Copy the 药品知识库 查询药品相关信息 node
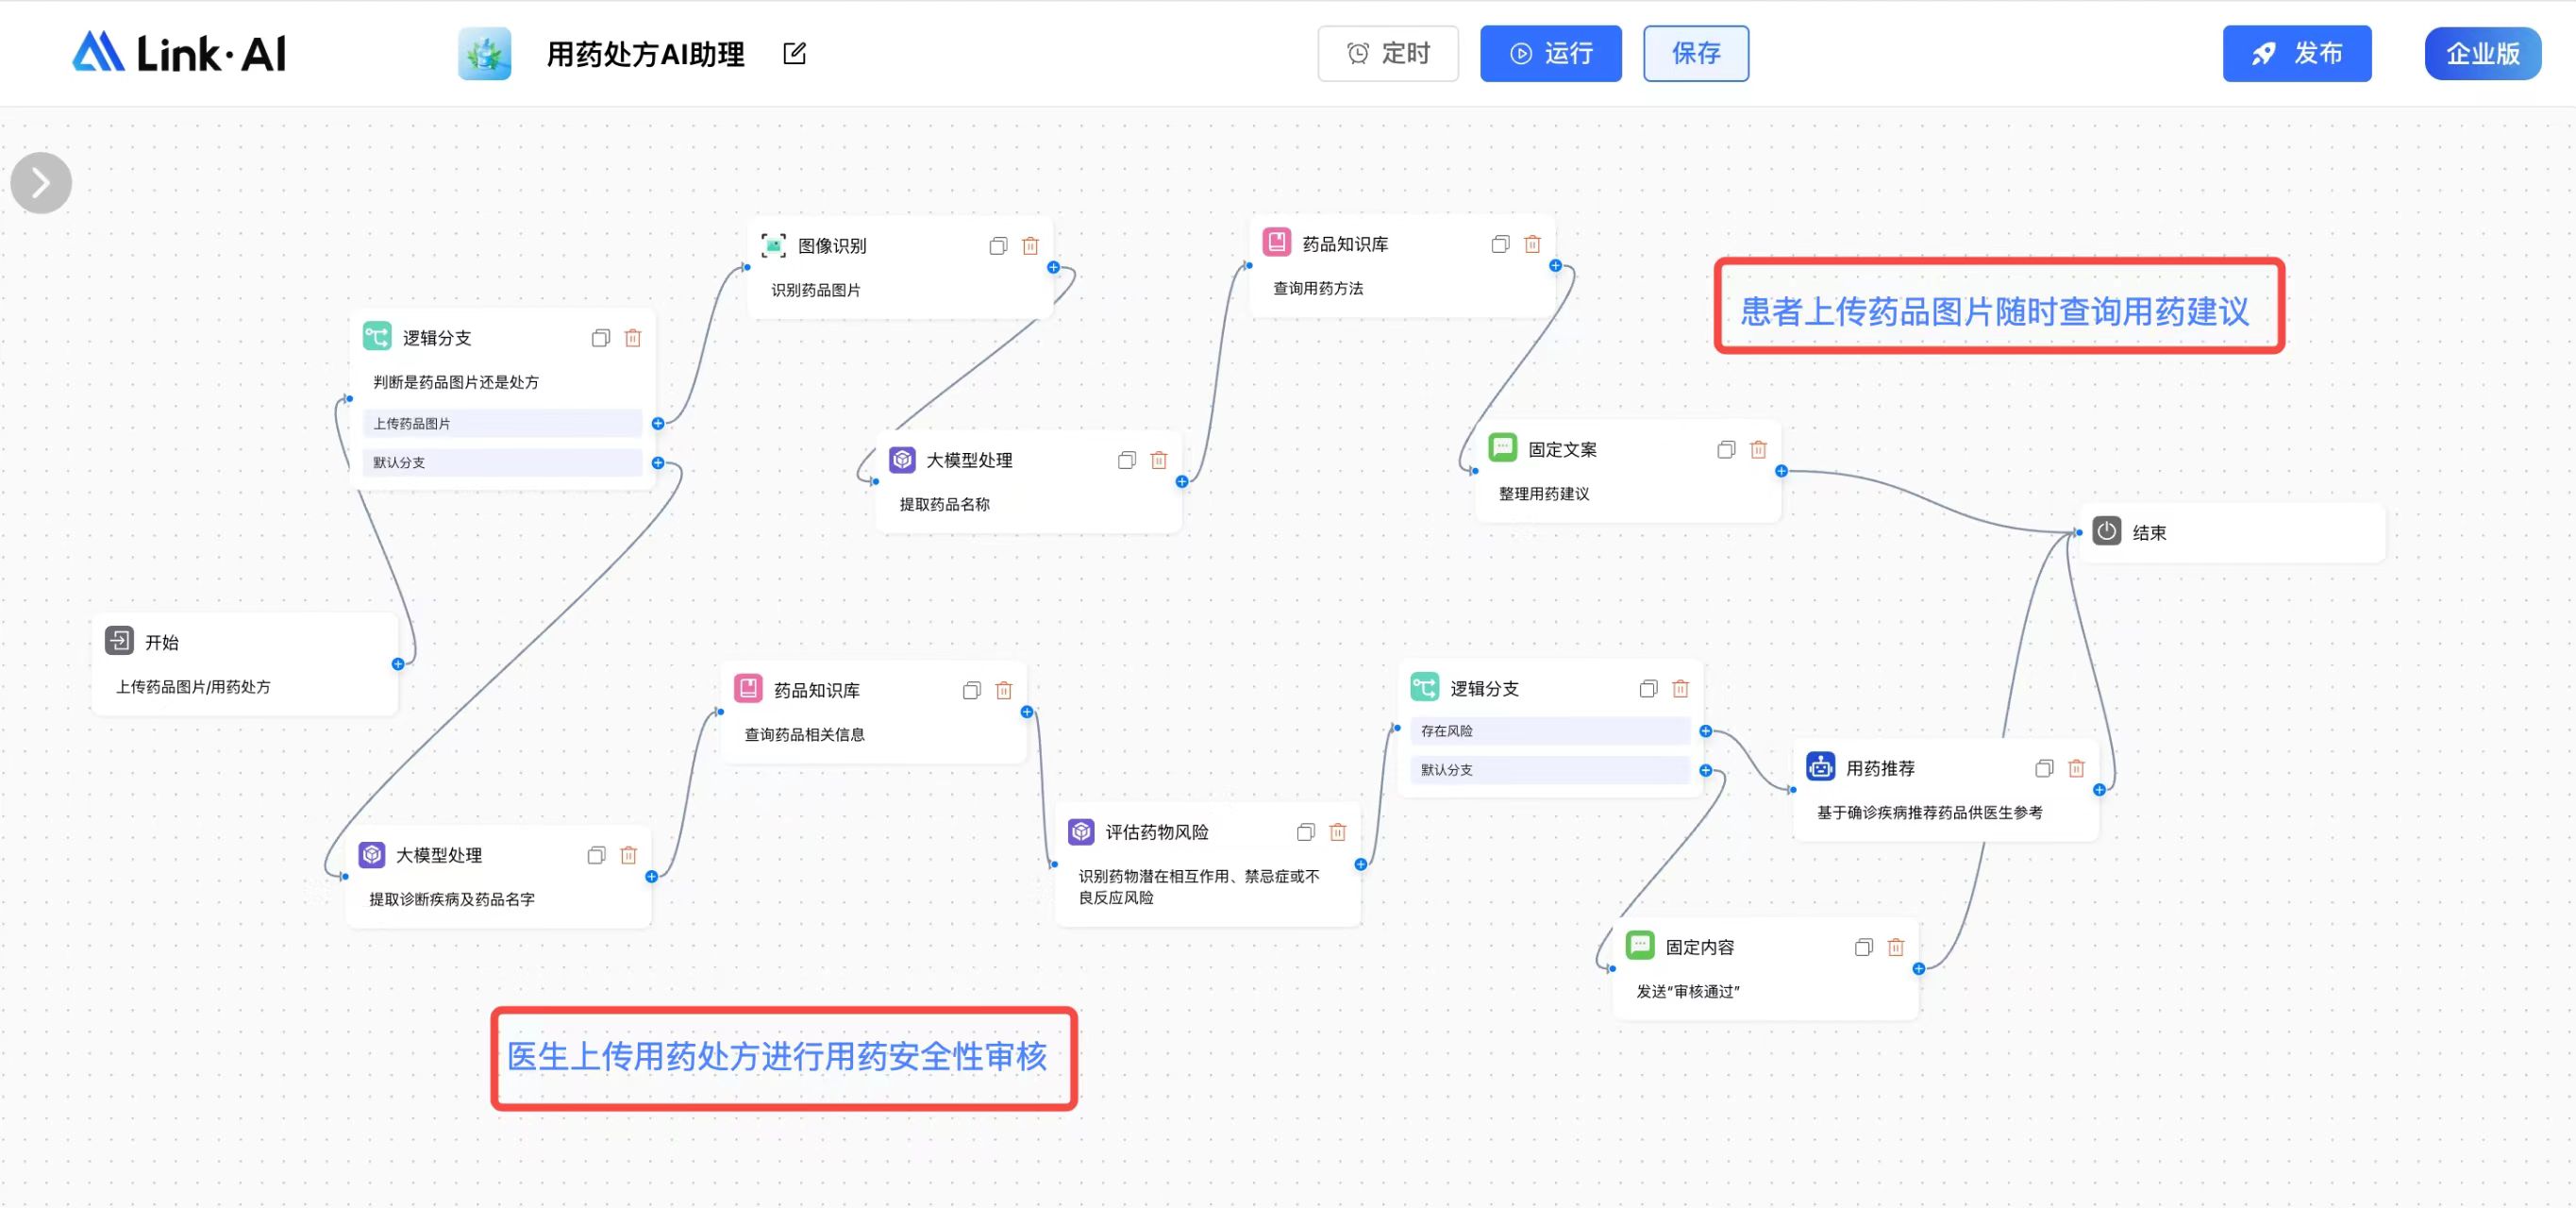This screenshot has height=1208, width=2576. point(972,691)
